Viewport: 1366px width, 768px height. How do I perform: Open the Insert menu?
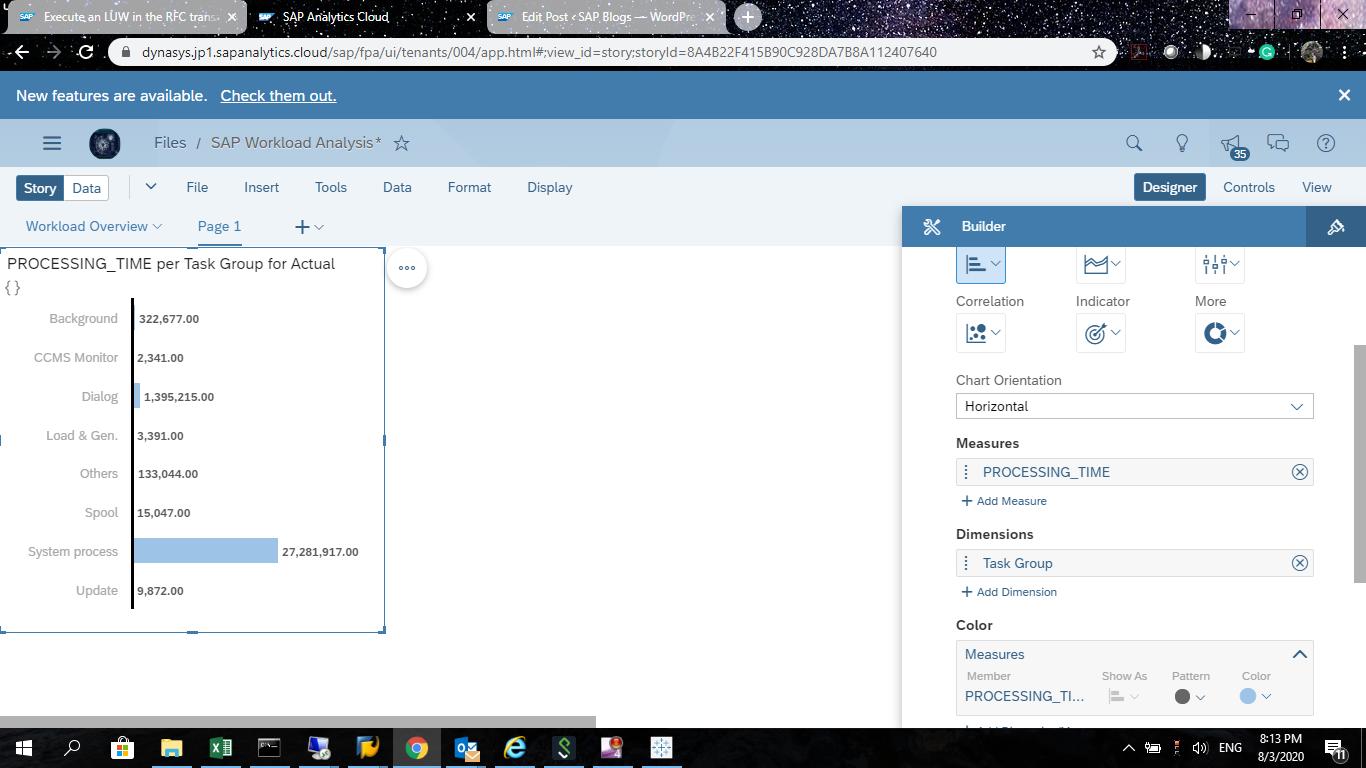coord(261,187)
